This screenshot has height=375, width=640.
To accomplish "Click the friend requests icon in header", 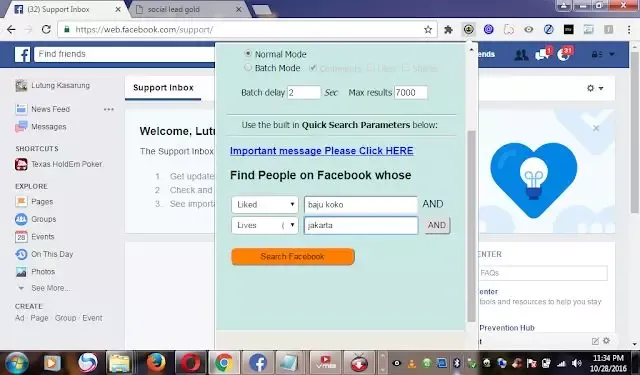I will point(521,55).
